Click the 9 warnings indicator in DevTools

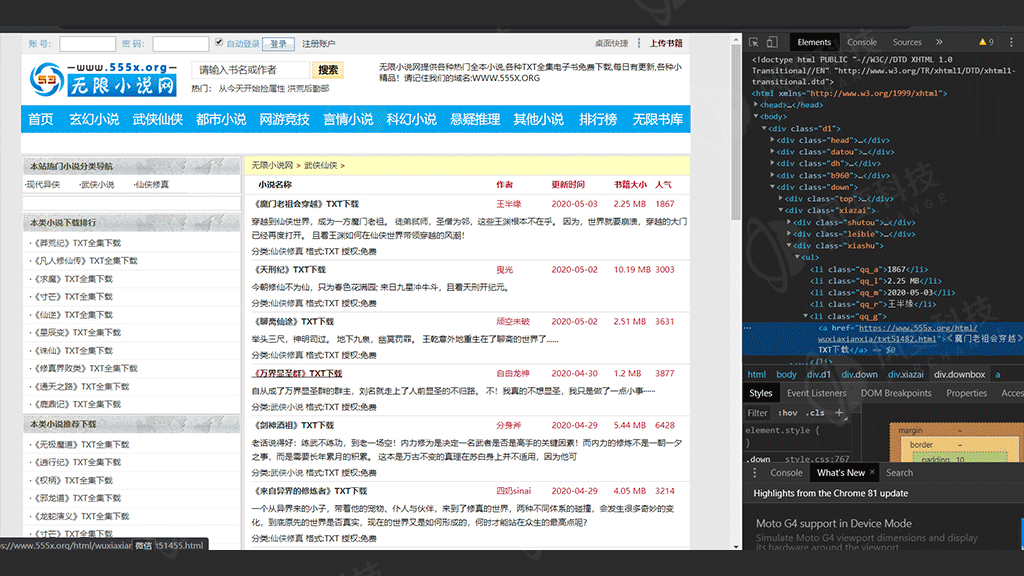988,42
